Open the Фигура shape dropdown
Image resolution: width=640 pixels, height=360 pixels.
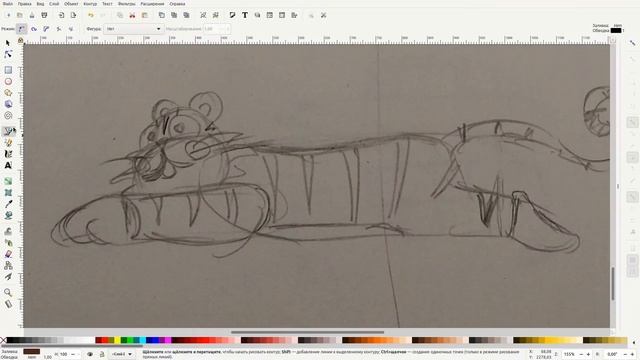(133, 29)
